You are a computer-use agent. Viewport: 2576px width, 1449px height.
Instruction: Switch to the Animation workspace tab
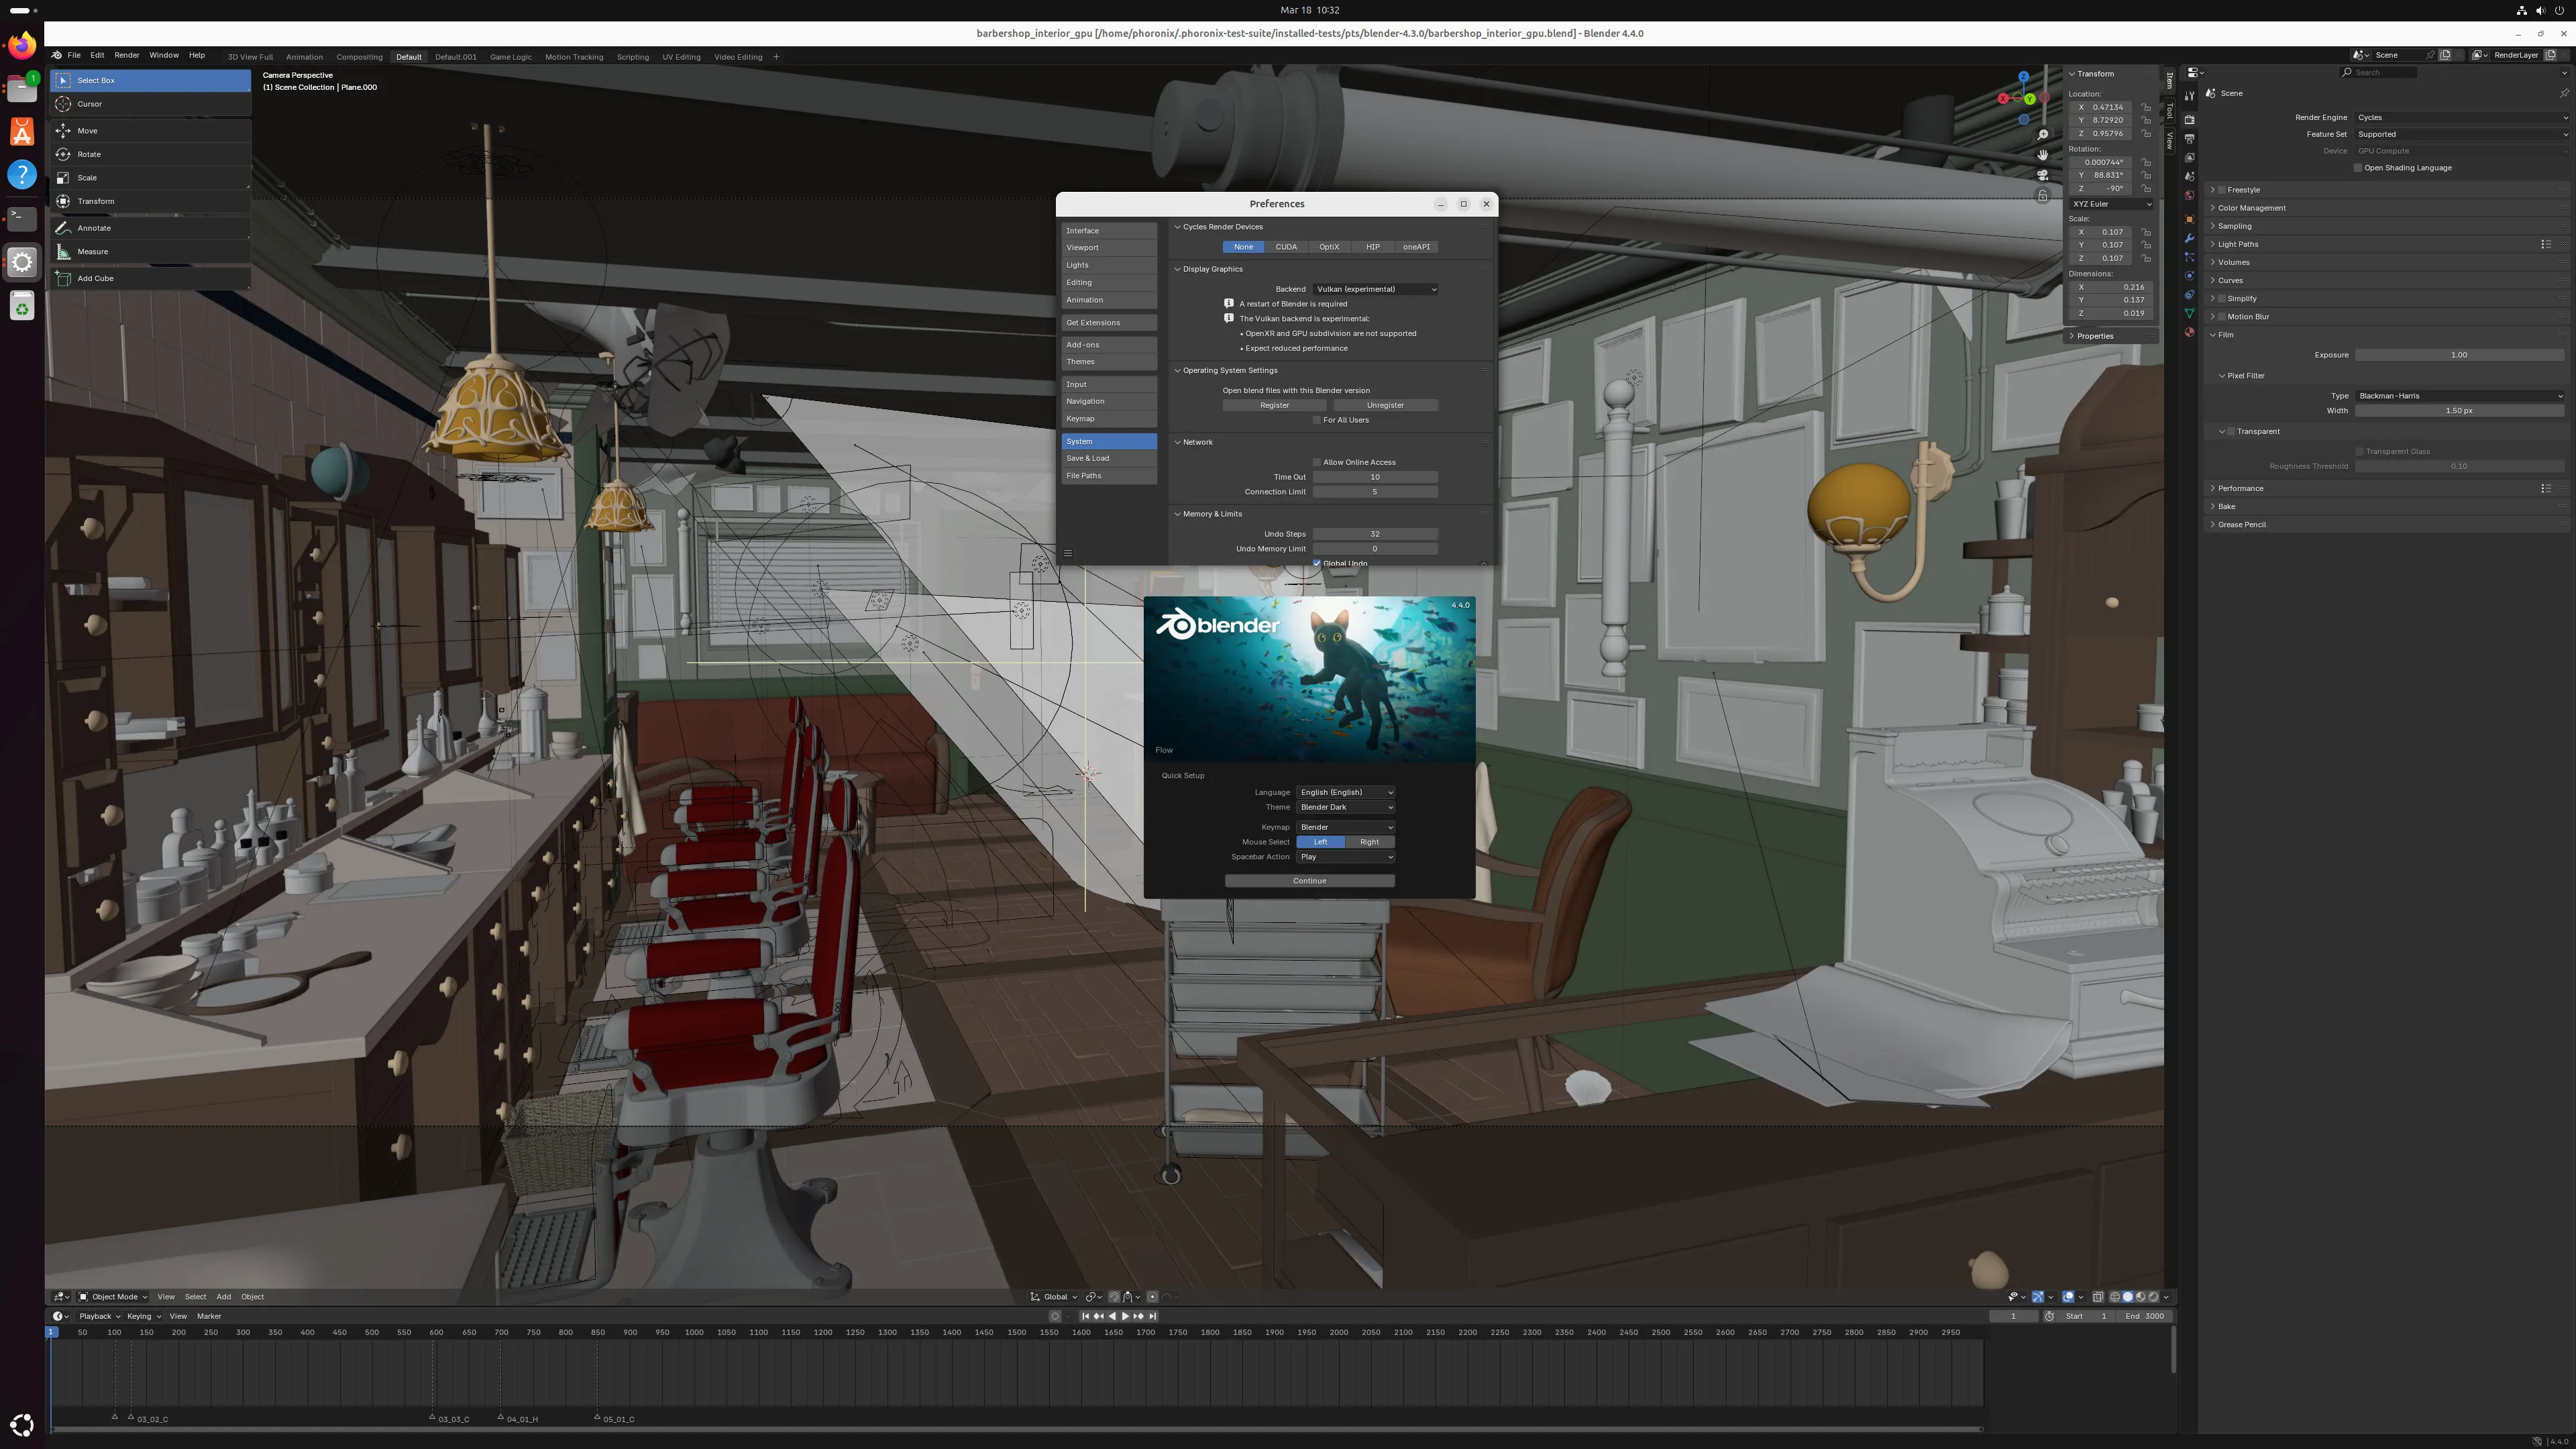point(304,57)
